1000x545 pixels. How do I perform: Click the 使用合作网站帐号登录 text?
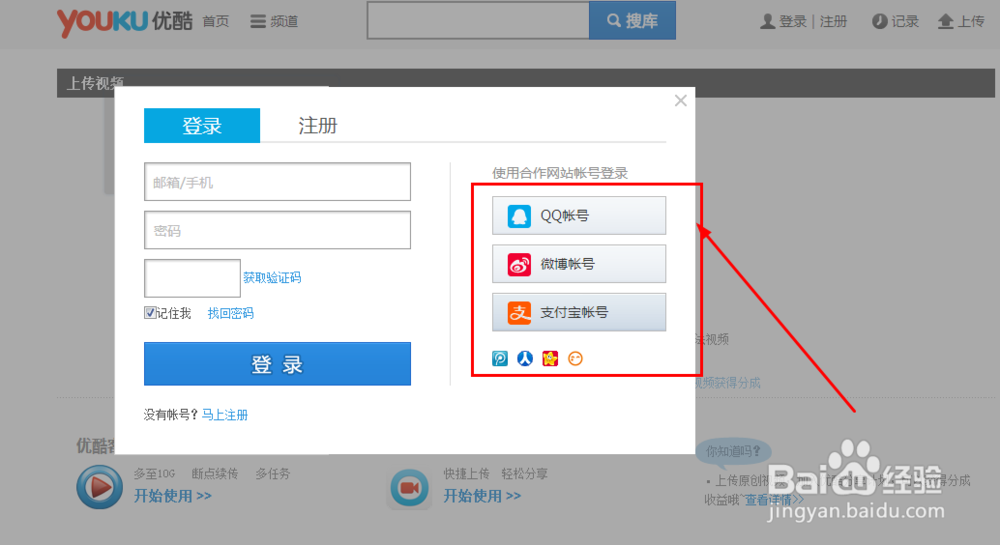pyautogui.click(x=560, y=173)
